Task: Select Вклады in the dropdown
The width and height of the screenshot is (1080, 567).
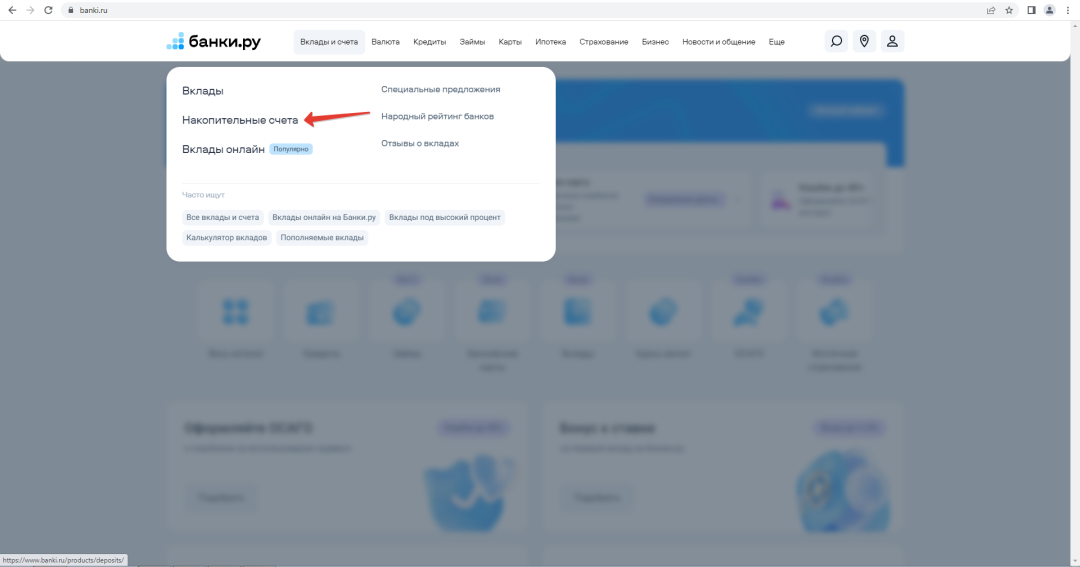Action: tap(202, 91)
